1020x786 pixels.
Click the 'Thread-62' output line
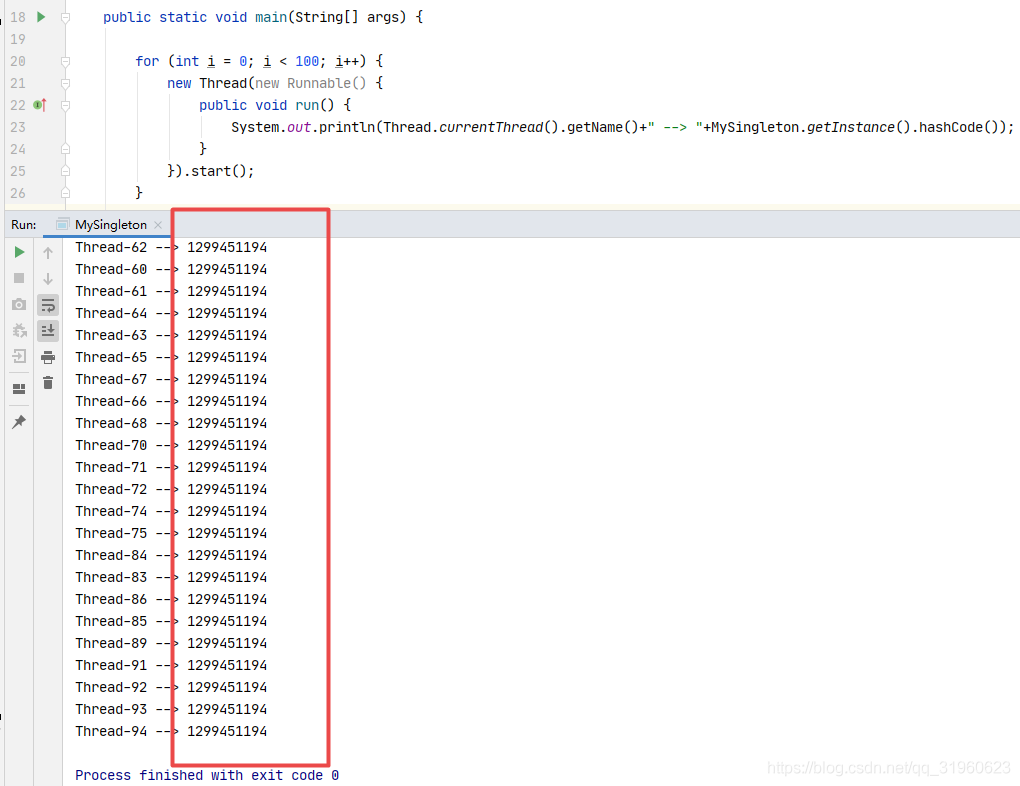(171, 247)
